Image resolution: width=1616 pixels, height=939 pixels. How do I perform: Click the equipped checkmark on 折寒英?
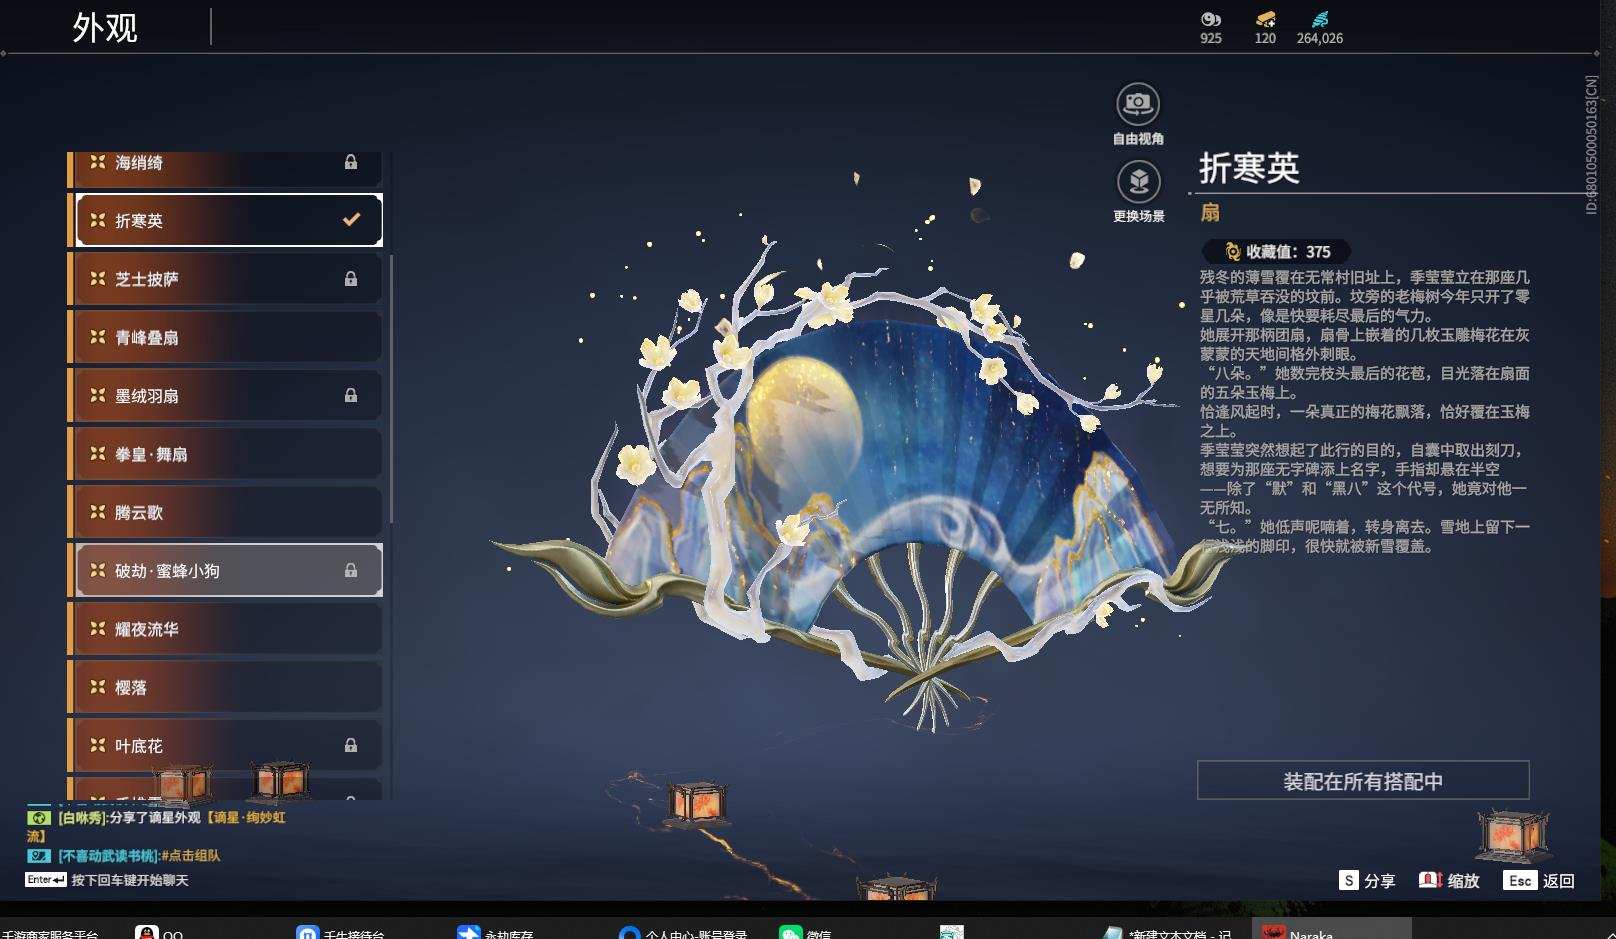pyautogui.click(x=351, y=219)
